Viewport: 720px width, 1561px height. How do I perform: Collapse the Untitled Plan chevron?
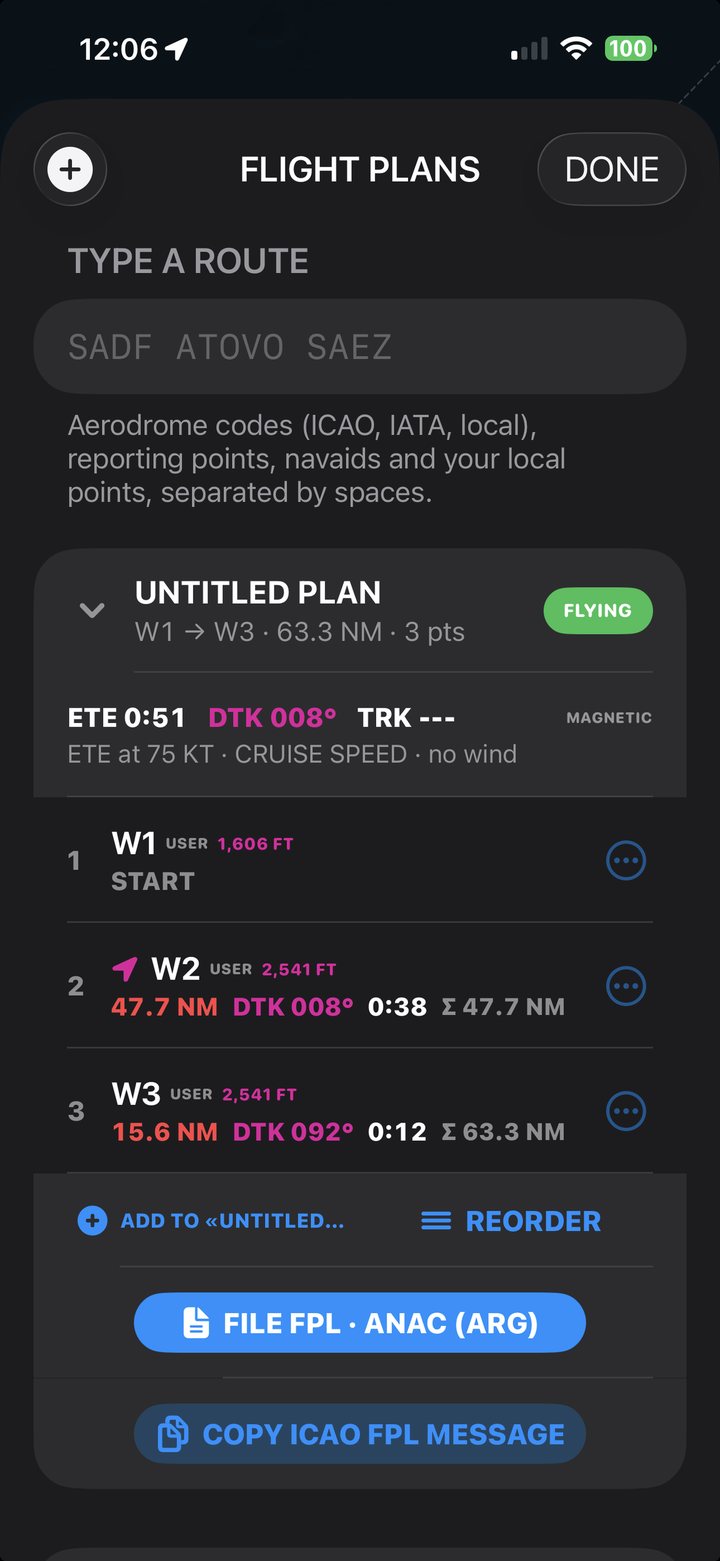click(x=92, y=610)
